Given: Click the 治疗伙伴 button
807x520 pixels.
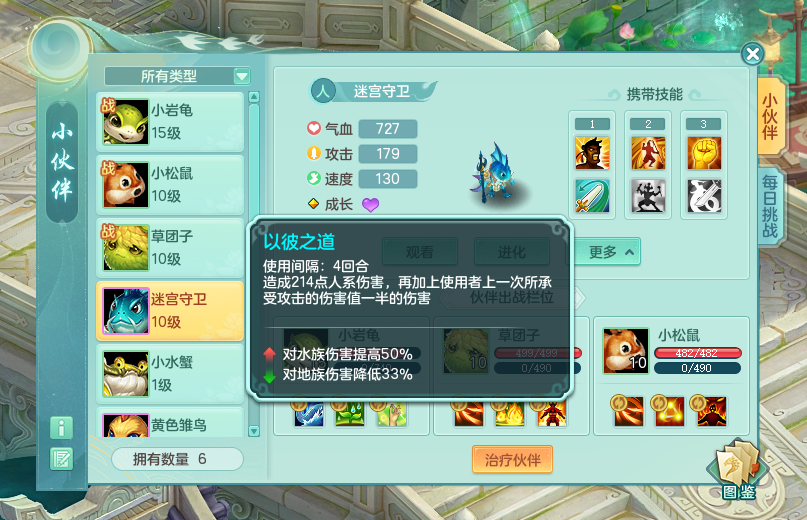Looking at the screenshot, I should point(512,459).
